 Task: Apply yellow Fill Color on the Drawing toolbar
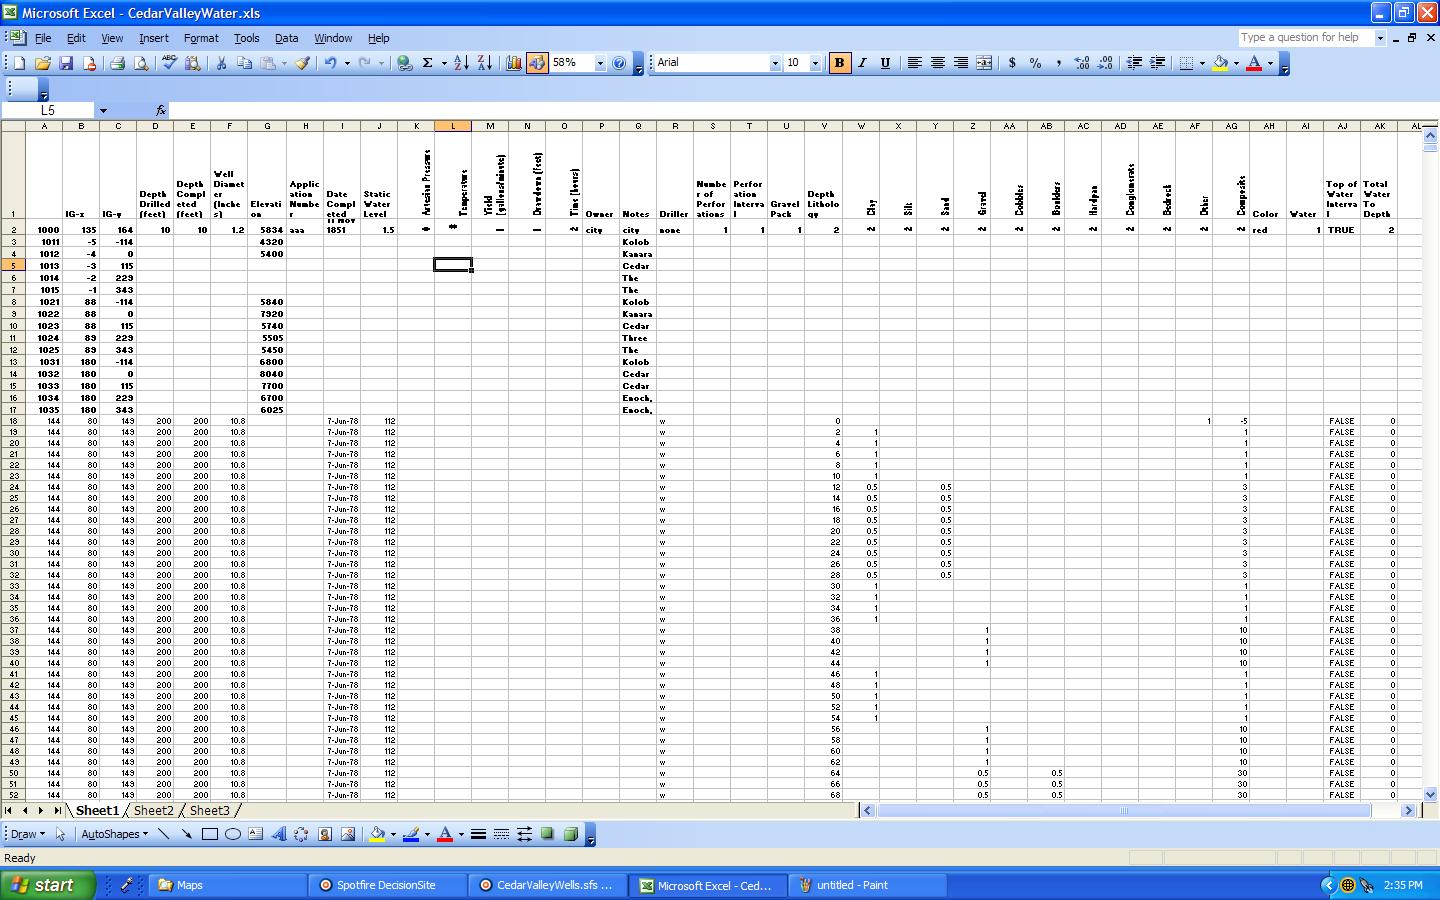click(376, 834)
